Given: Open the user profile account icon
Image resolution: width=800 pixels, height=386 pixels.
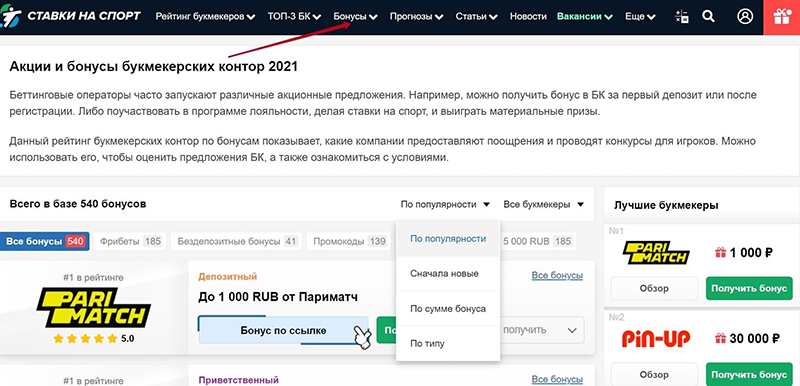Looking at the screenshot, I should click(x=745, y=16).
